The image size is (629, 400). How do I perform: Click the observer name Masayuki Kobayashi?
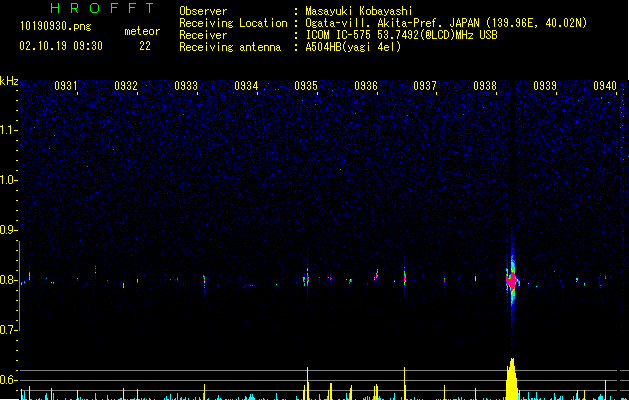(359, 11)
